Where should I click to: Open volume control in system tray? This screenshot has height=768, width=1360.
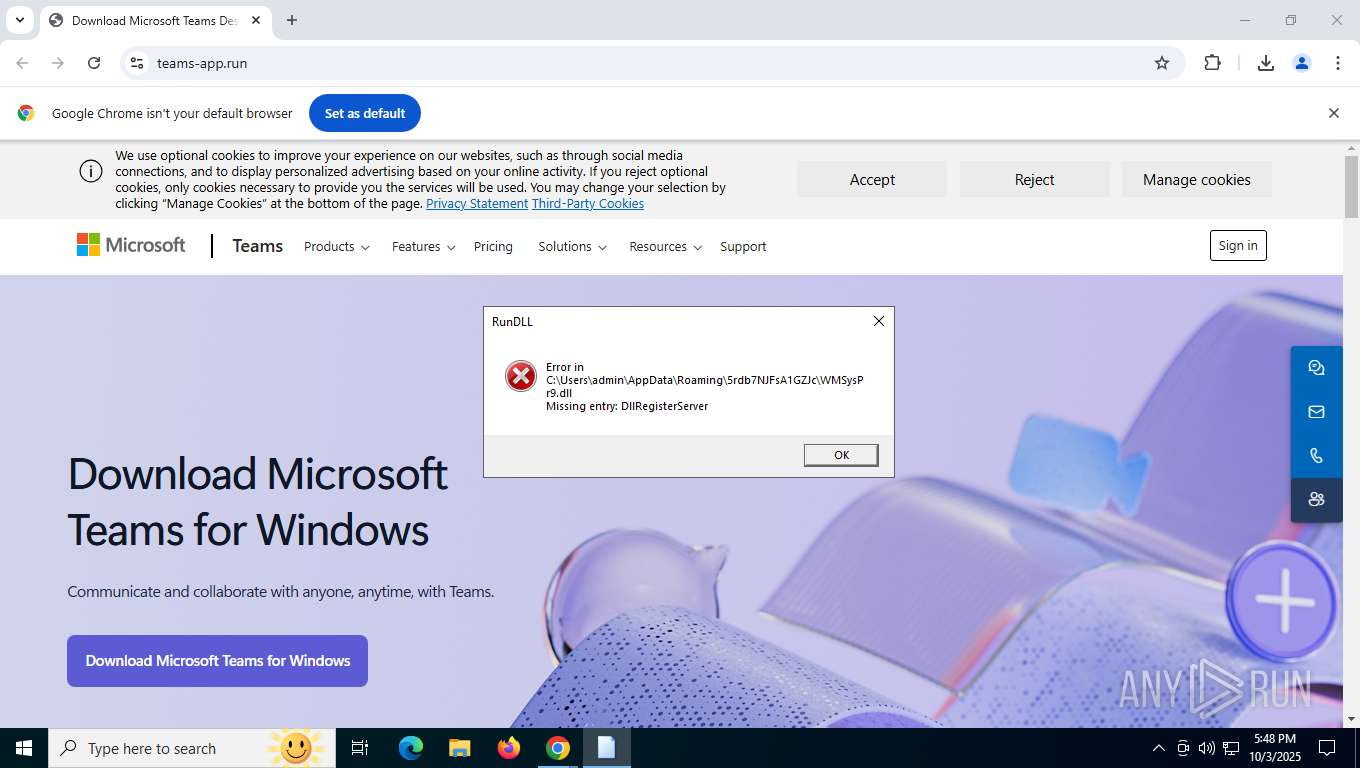click(x=1206, y=748)
